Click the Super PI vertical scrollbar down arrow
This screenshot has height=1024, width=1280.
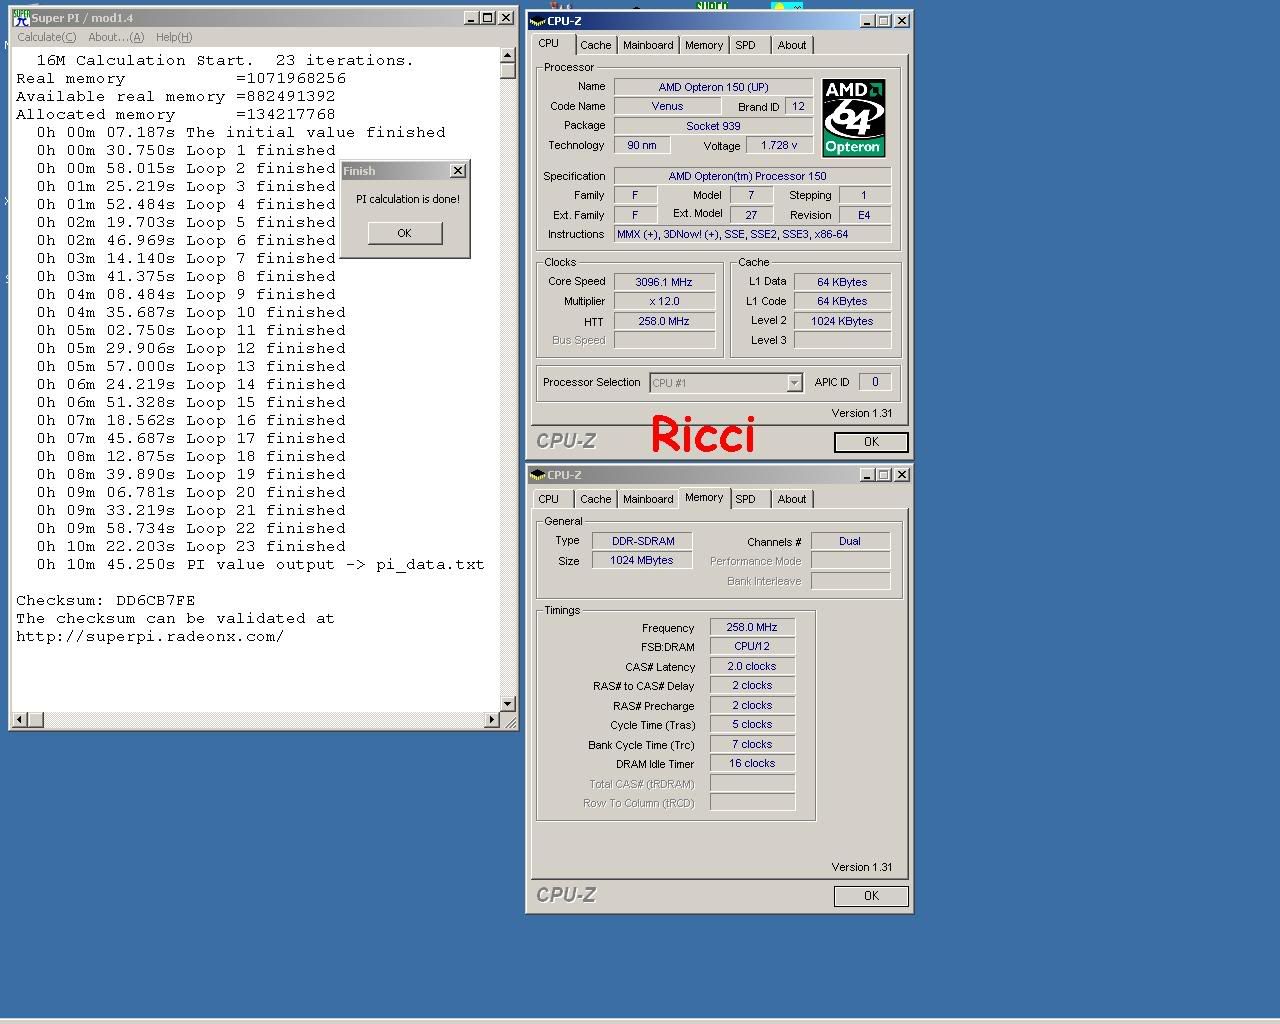tap(508, 704)
